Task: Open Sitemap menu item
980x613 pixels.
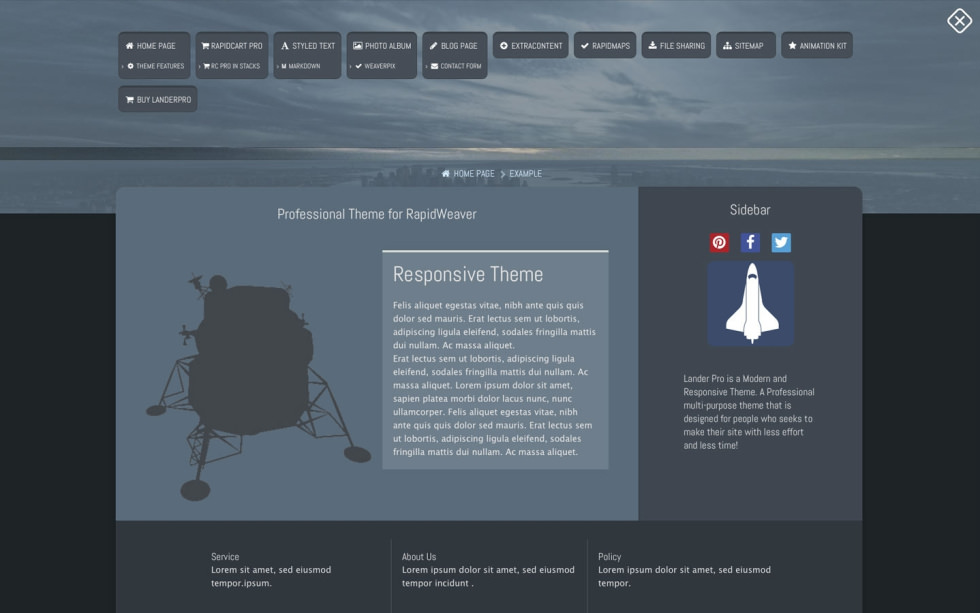Action: 746,46
